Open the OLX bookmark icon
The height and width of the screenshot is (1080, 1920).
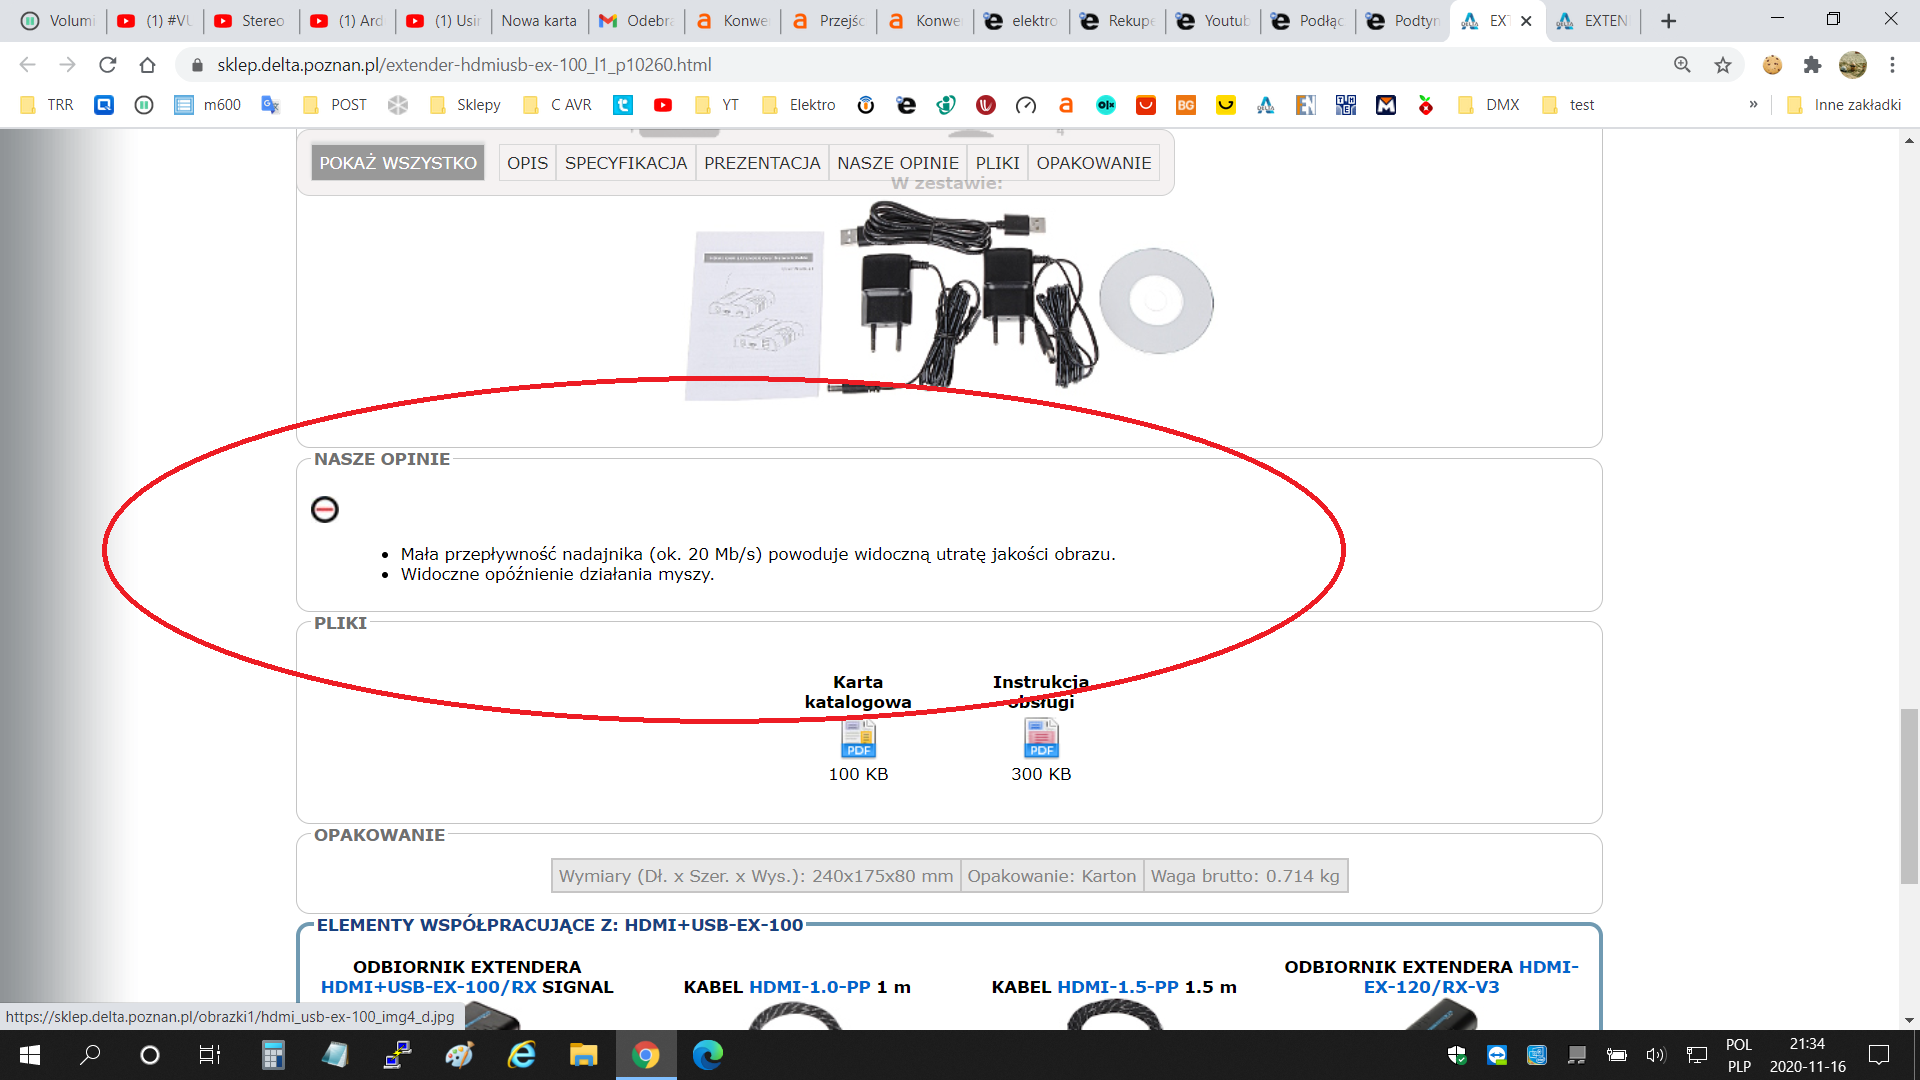(x=1106, y=105)
